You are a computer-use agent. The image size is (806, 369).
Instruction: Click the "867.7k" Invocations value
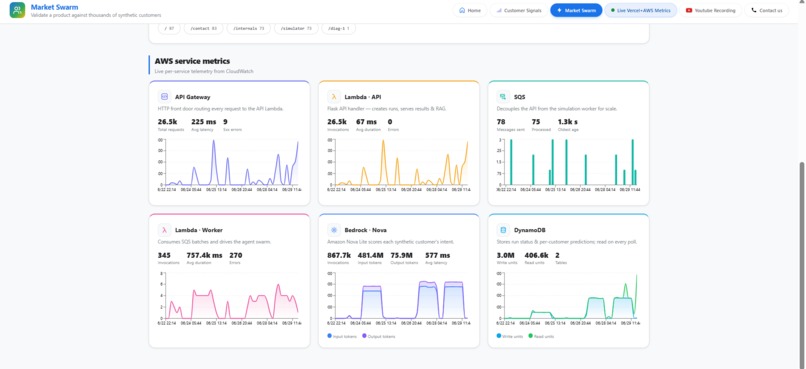[x=339, y=255]
